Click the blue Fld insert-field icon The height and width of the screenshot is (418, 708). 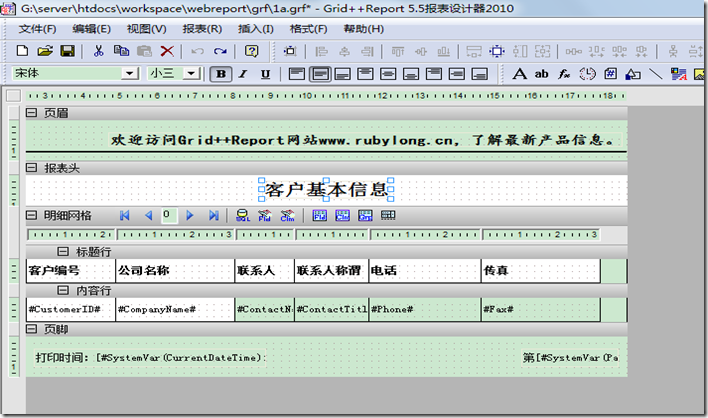click(320, 215)
